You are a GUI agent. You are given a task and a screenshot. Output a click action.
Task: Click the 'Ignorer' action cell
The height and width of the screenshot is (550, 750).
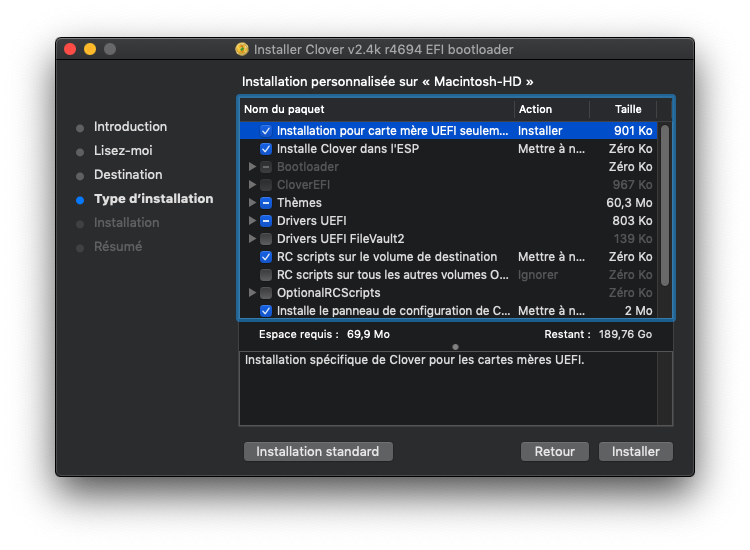[538, 275]
